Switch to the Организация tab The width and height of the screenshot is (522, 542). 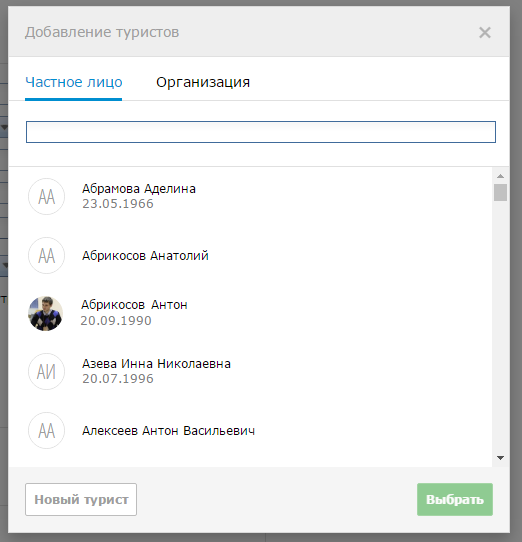(203, 82)
